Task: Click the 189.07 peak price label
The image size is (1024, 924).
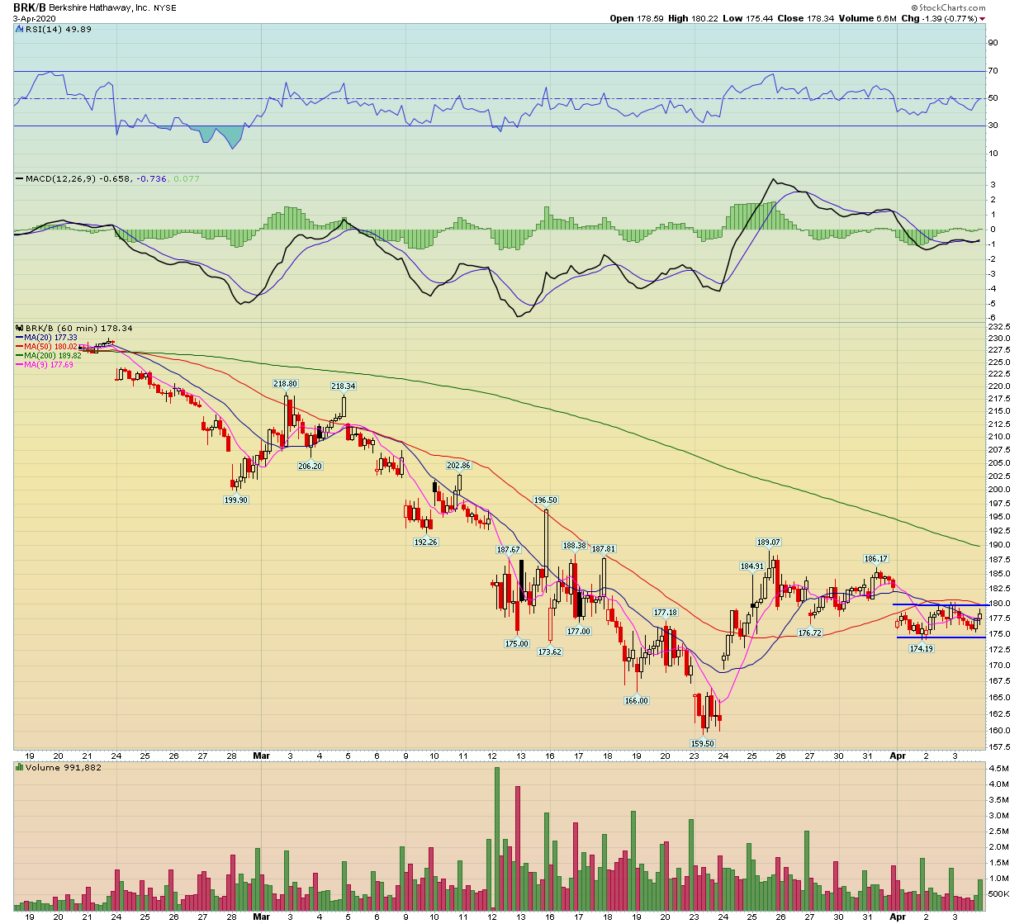Action: point(769,542)
